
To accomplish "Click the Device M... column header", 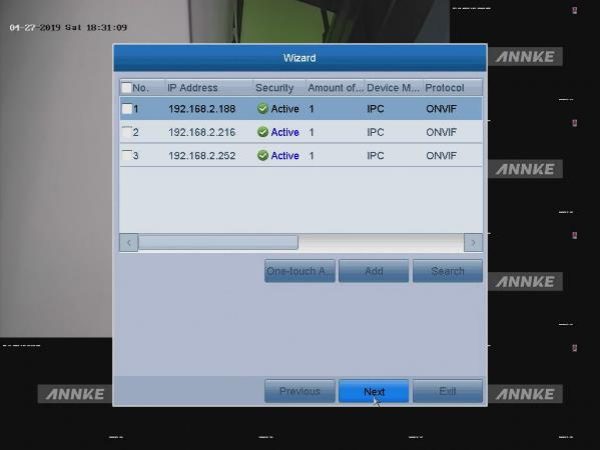I will (392, 88).
